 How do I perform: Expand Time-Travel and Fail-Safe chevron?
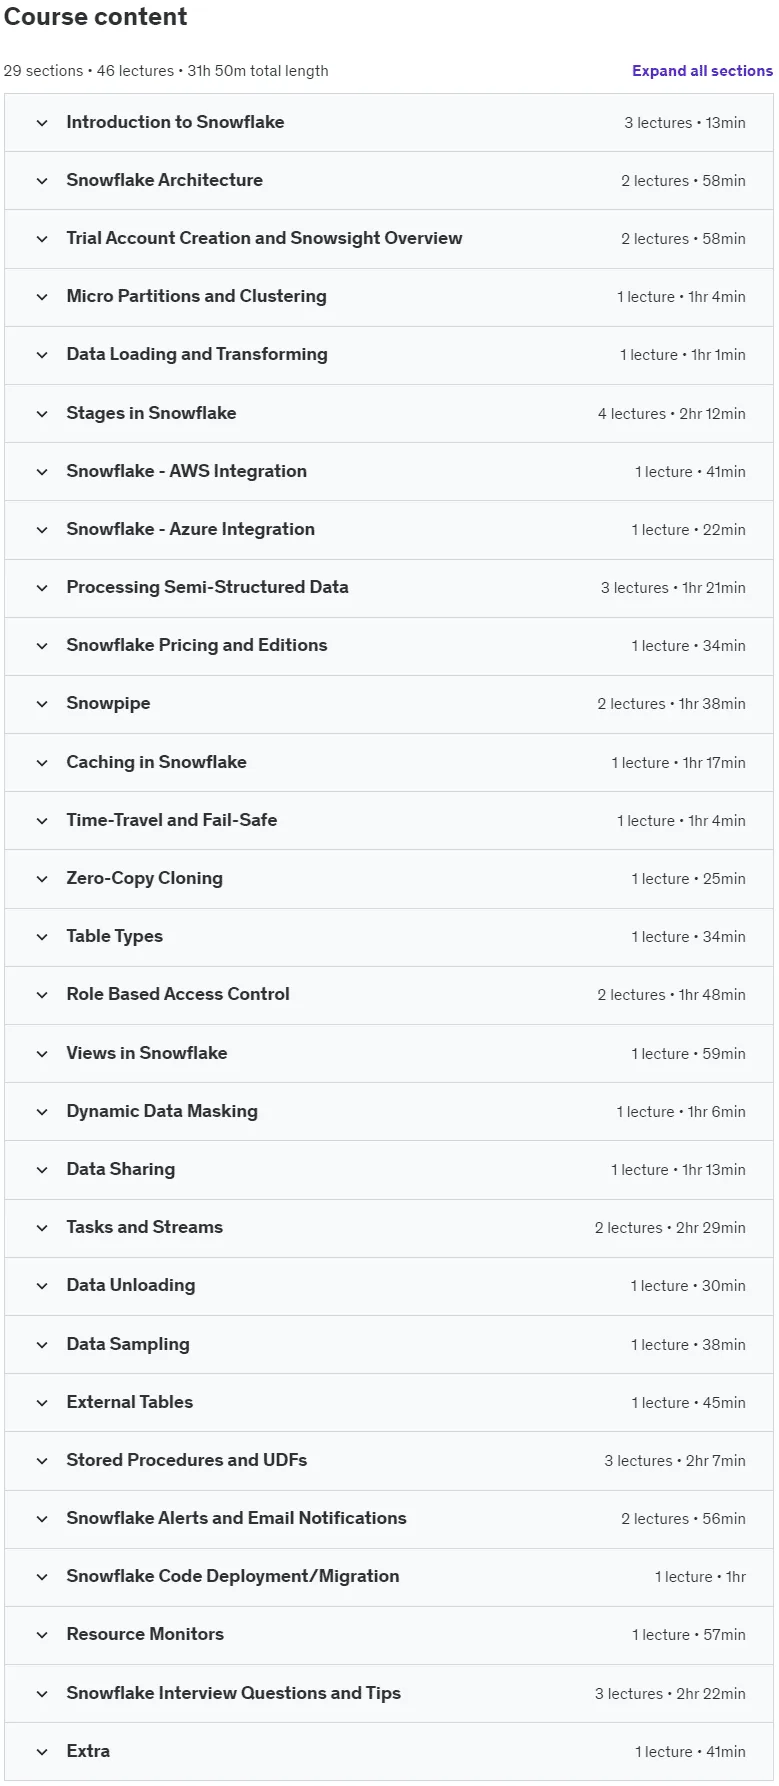[42, 821]
